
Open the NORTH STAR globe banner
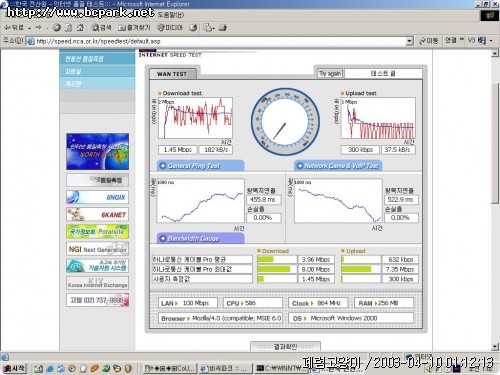pyautogui.click(x=97, y=152)
